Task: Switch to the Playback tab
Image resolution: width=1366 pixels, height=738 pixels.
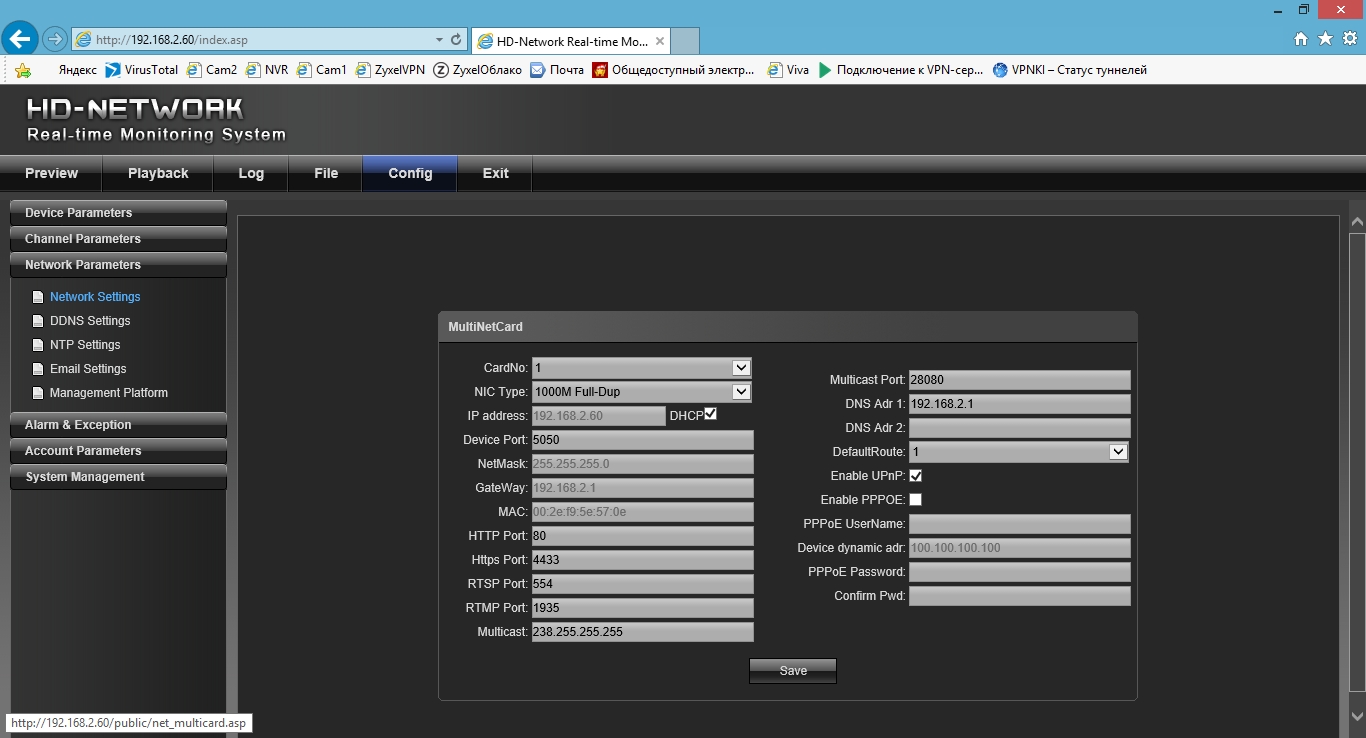Action: tap(158, 173)
